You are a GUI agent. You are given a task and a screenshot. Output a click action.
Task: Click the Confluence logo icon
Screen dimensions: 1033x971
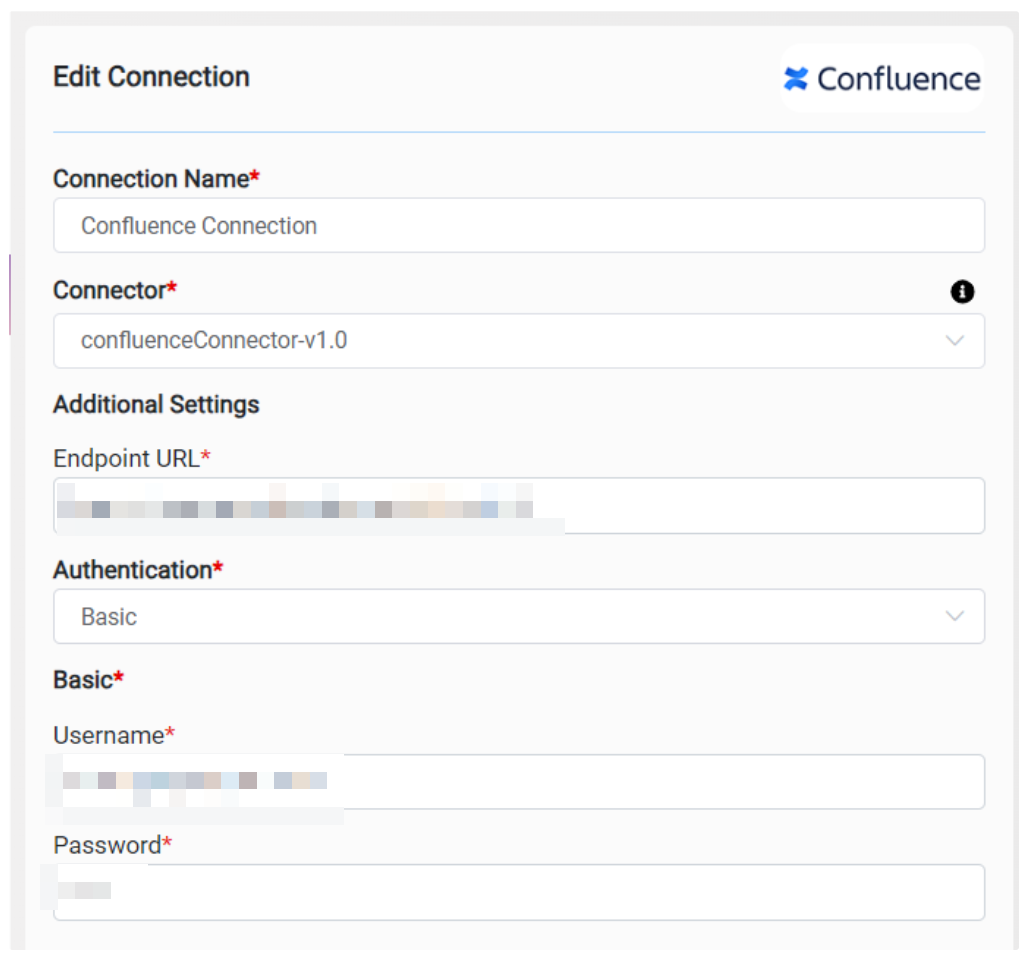tap(796, 79)
